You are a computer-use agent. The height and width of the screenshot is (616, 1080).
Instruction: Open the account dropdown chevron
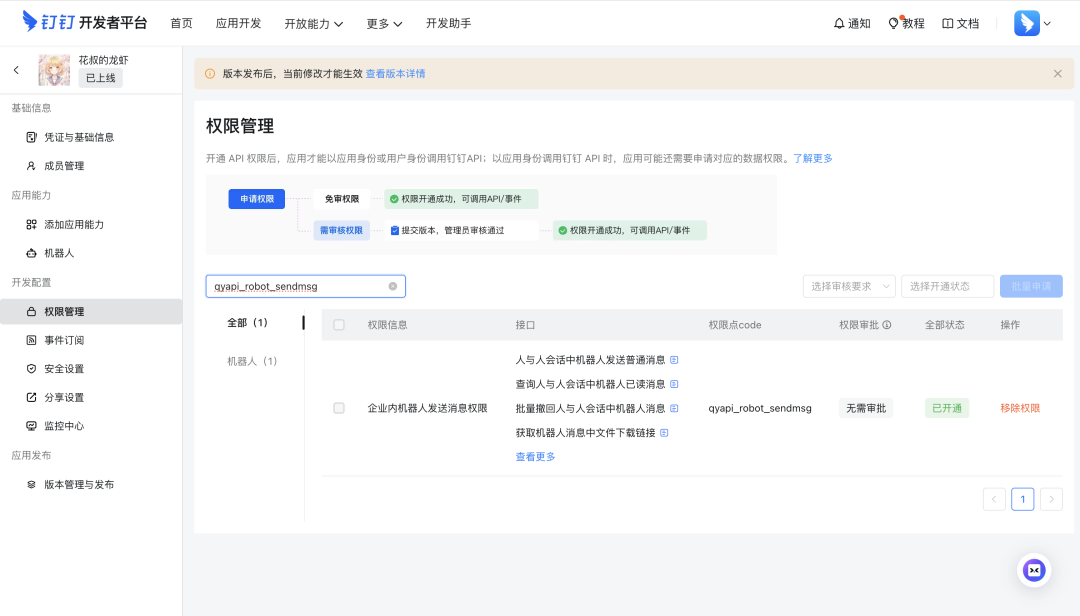(x=1047, y=23)
